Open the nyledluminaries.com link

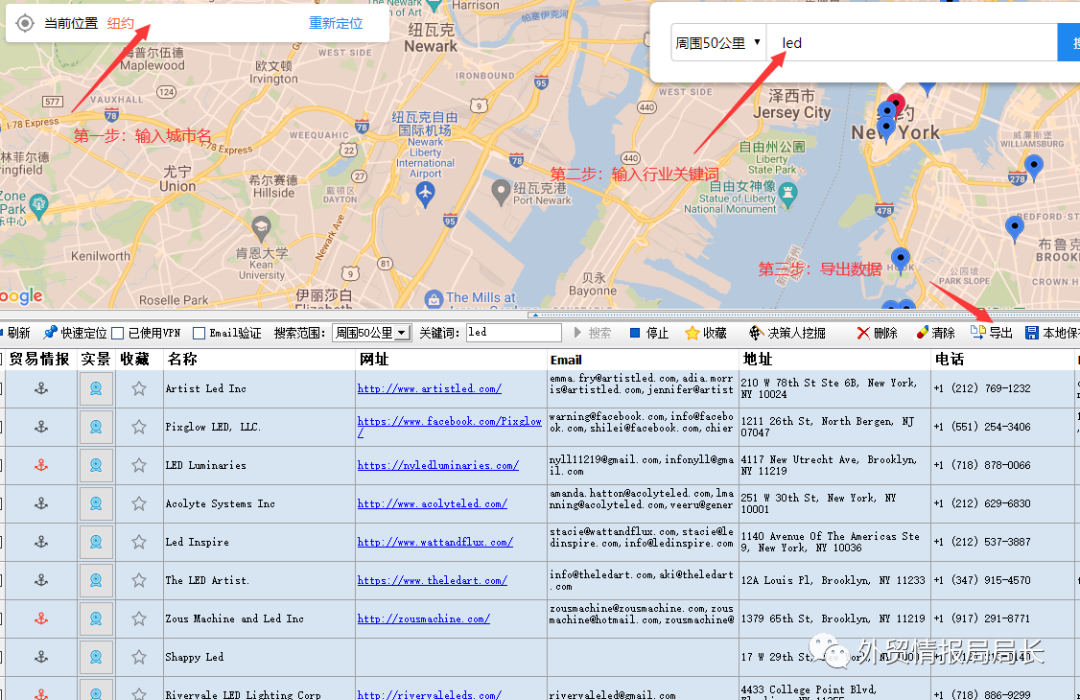tap(438, 466)
